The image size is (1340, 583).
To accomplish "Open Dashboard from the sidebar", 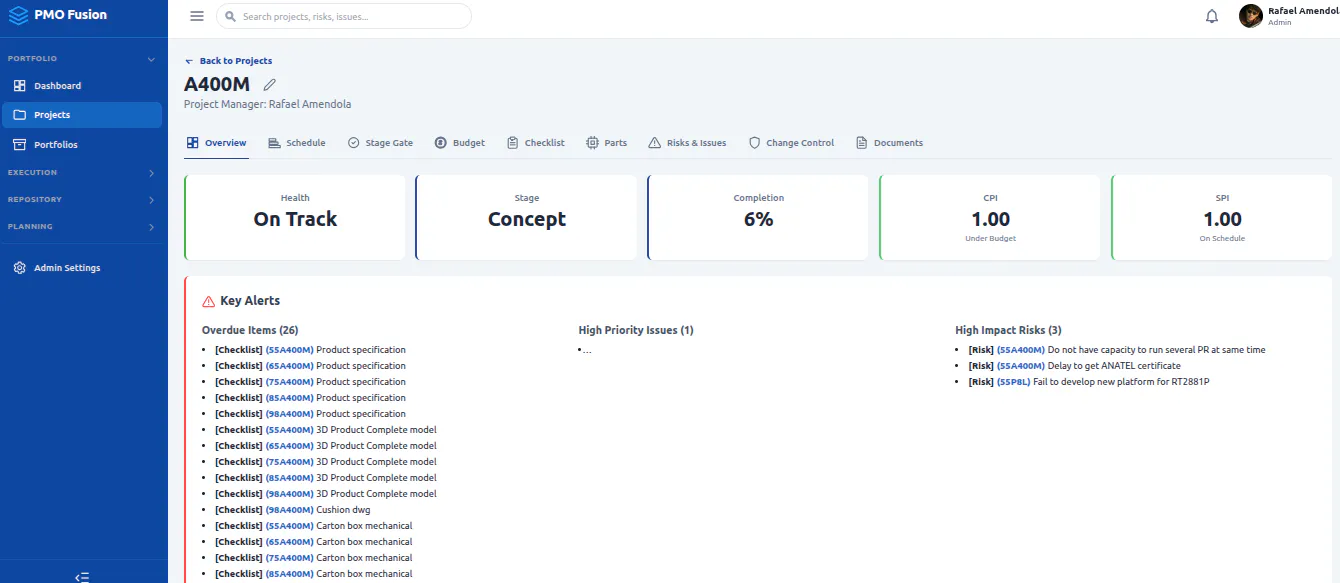I will pos(82,86).
